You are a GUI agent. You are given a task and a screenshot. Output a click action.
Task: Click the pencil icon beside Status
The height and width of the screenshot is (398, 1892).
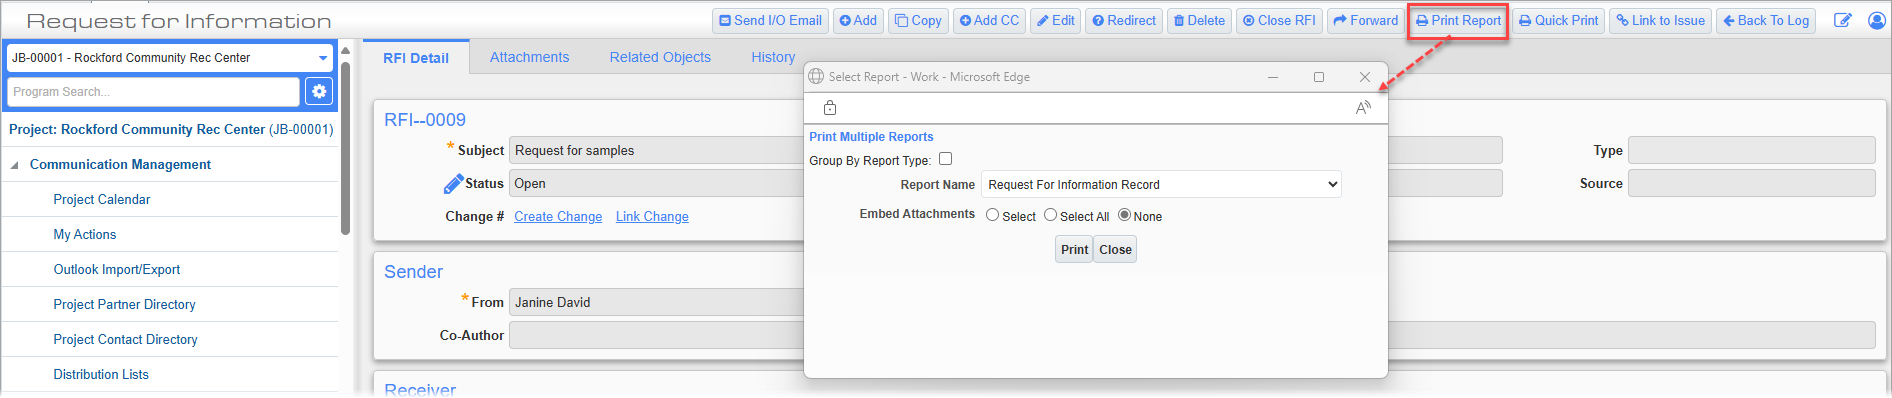(453, 184)
